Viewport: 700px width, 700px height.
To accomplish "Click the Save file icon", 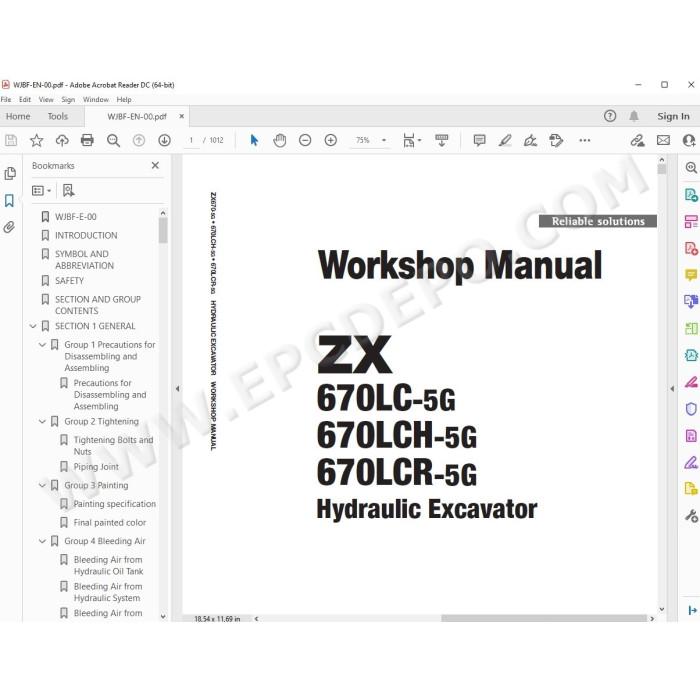I will [11, 141].
